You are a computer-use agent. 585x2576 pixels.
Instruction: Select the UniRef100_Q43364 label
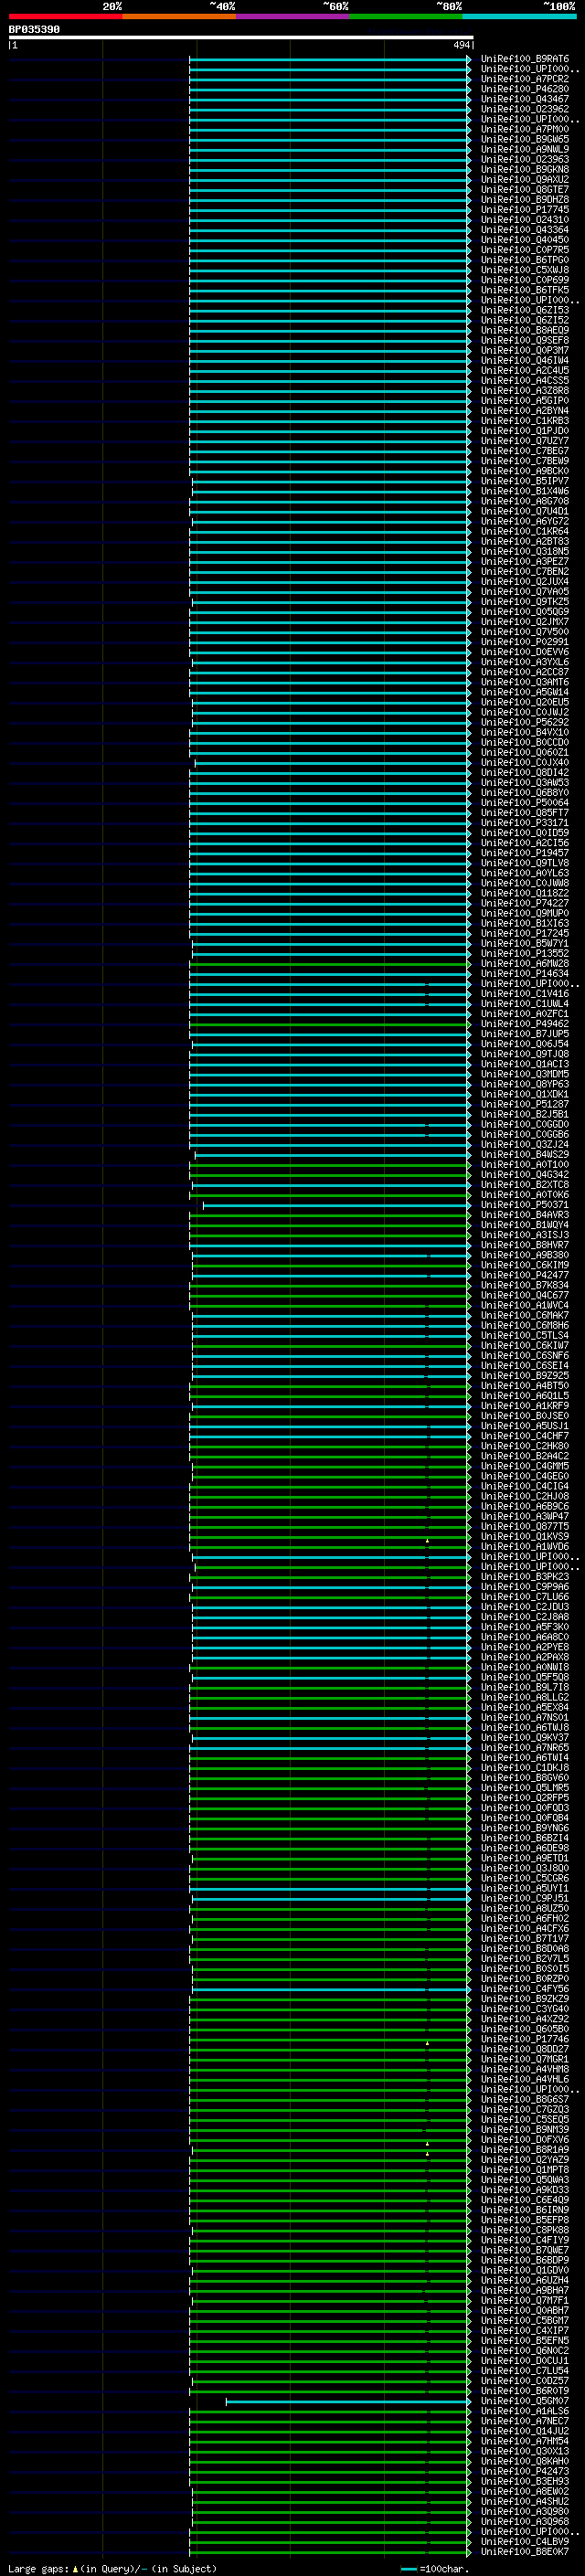[525, 230]
